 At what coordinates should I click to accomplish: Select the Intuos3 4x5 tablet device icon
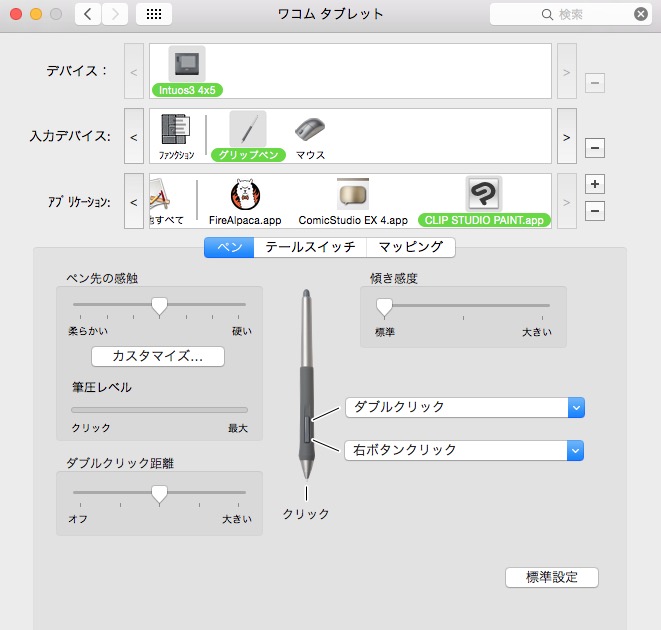click(x=186, y=64)
